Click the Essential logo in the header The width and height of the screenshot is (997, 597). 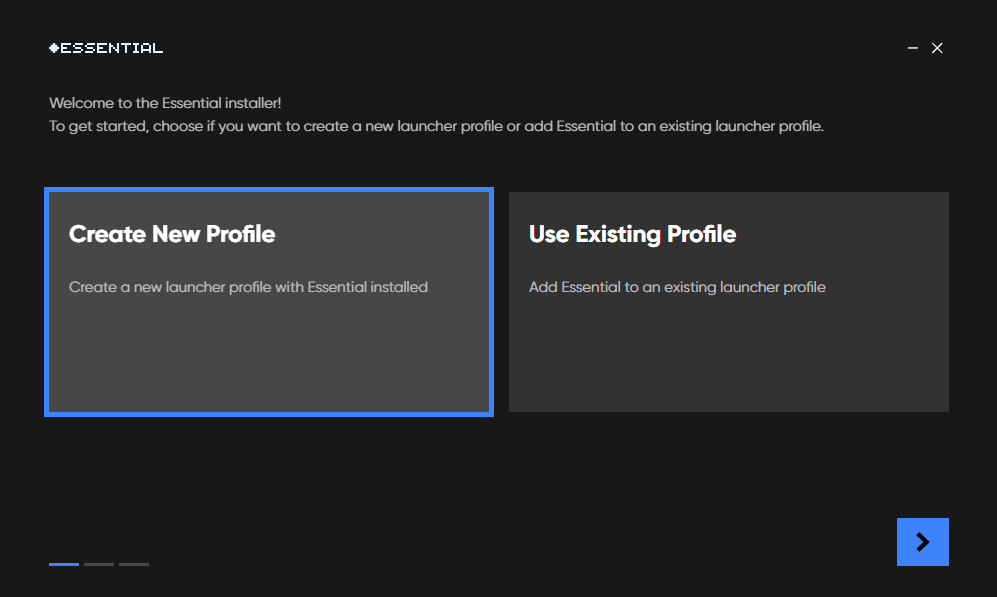pyautogui.click(x=106, y=48)
